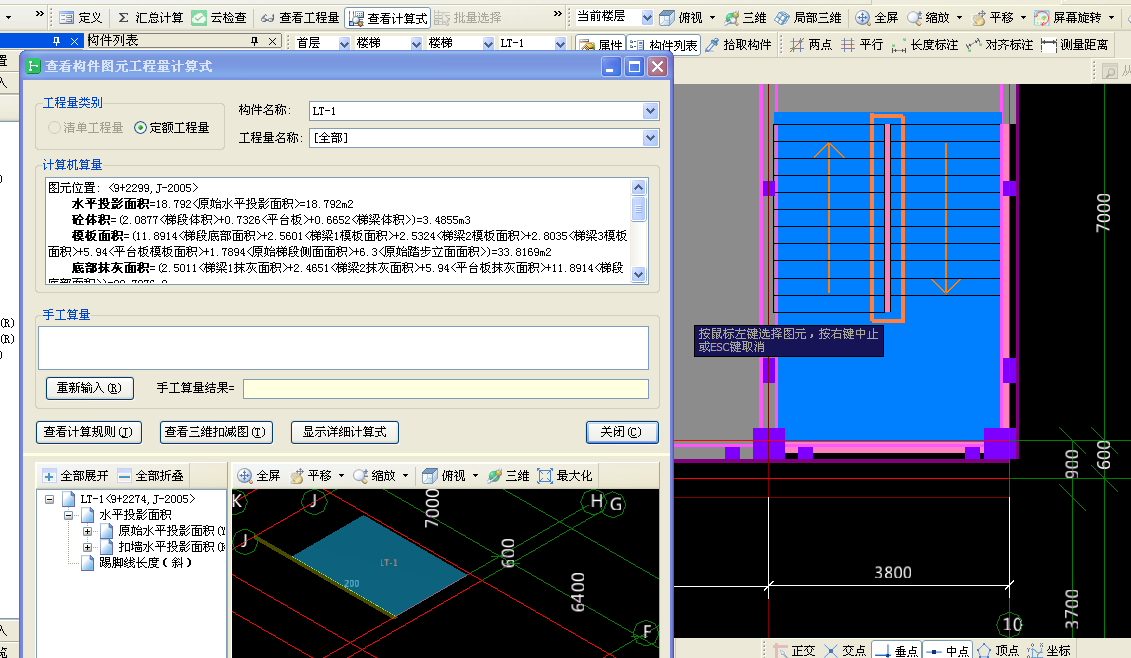Collapse all tree nodes with 全部折叠
The height and width of the screenshot is (658, 1131).
pos(150,475)
